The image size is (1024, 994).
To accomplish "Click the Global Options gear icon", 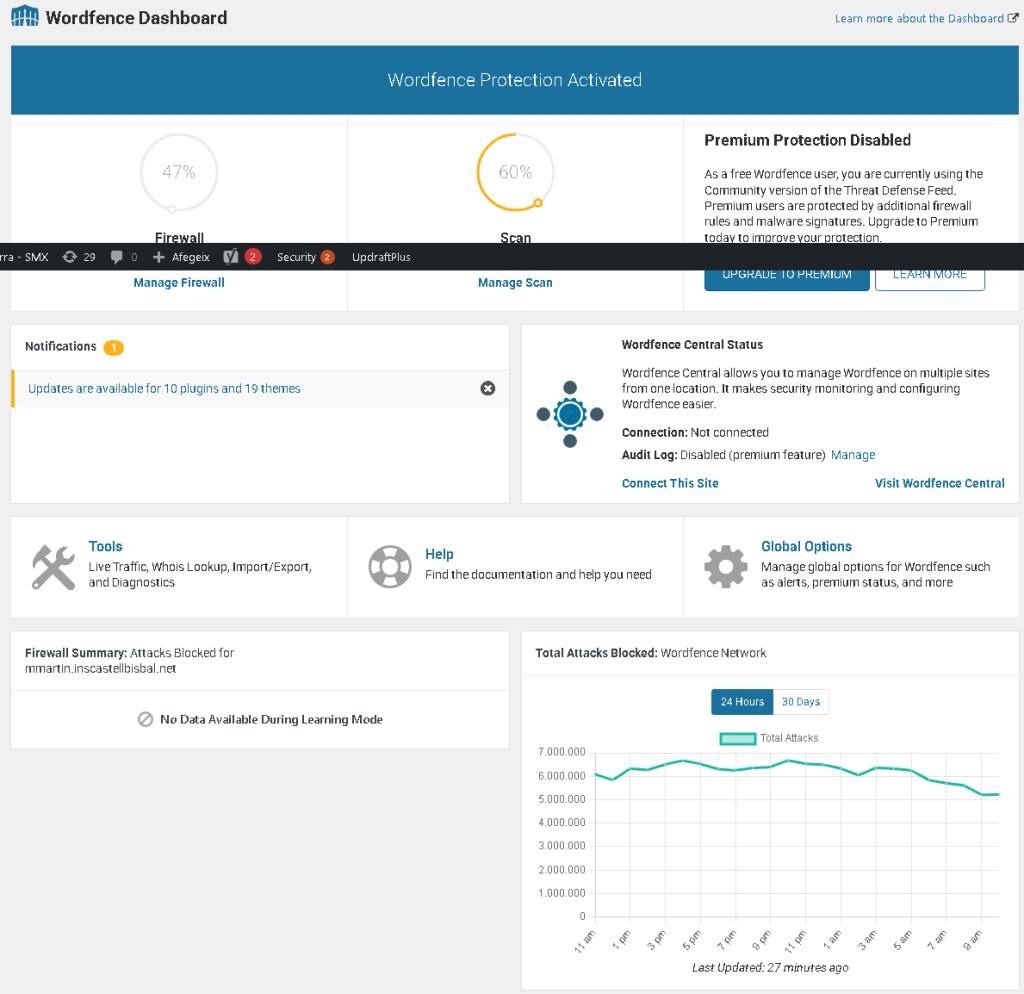I will 725,566.
